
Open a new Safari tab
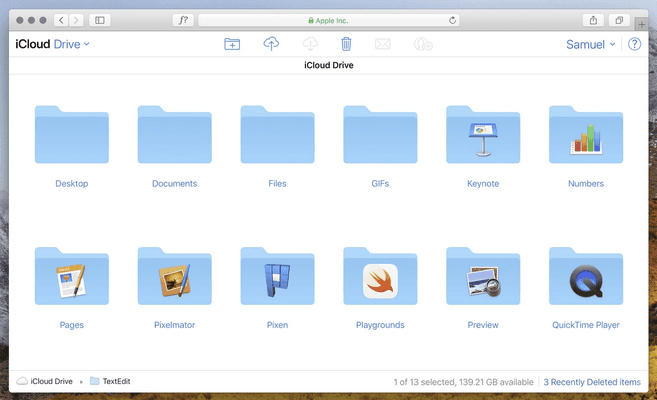[641, 24]
